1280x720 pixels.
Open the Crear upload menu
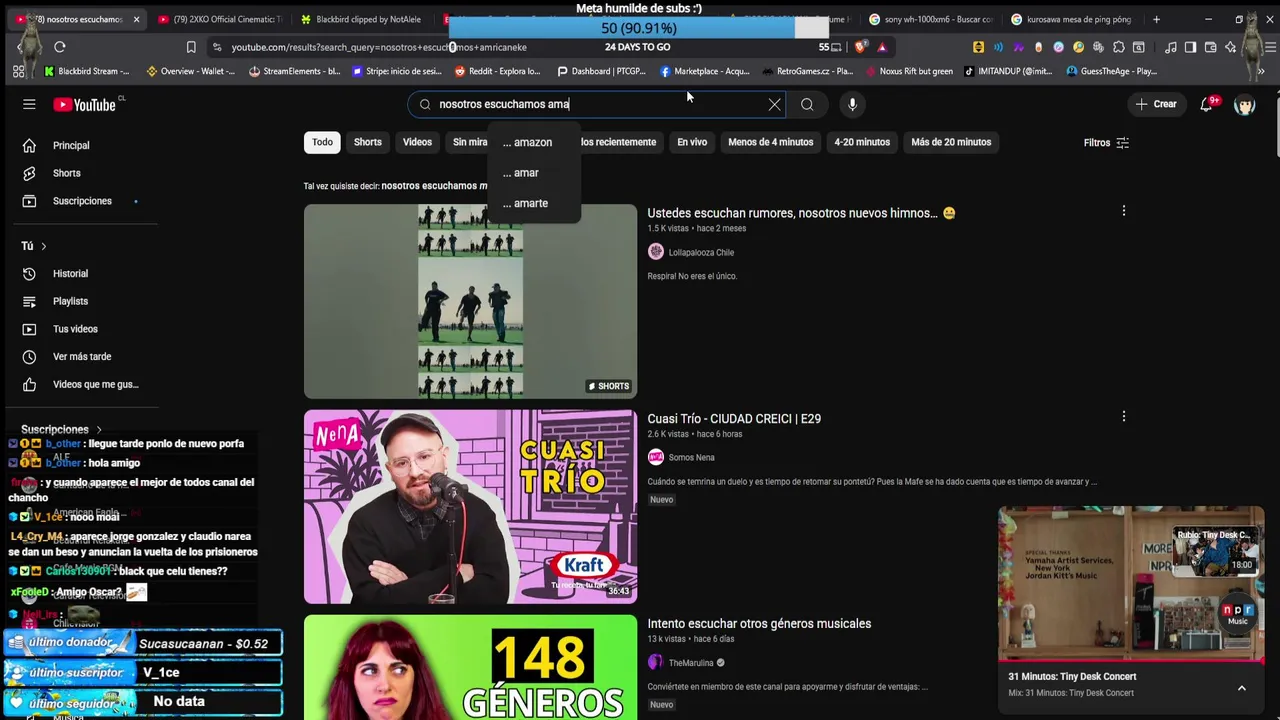1156,104
